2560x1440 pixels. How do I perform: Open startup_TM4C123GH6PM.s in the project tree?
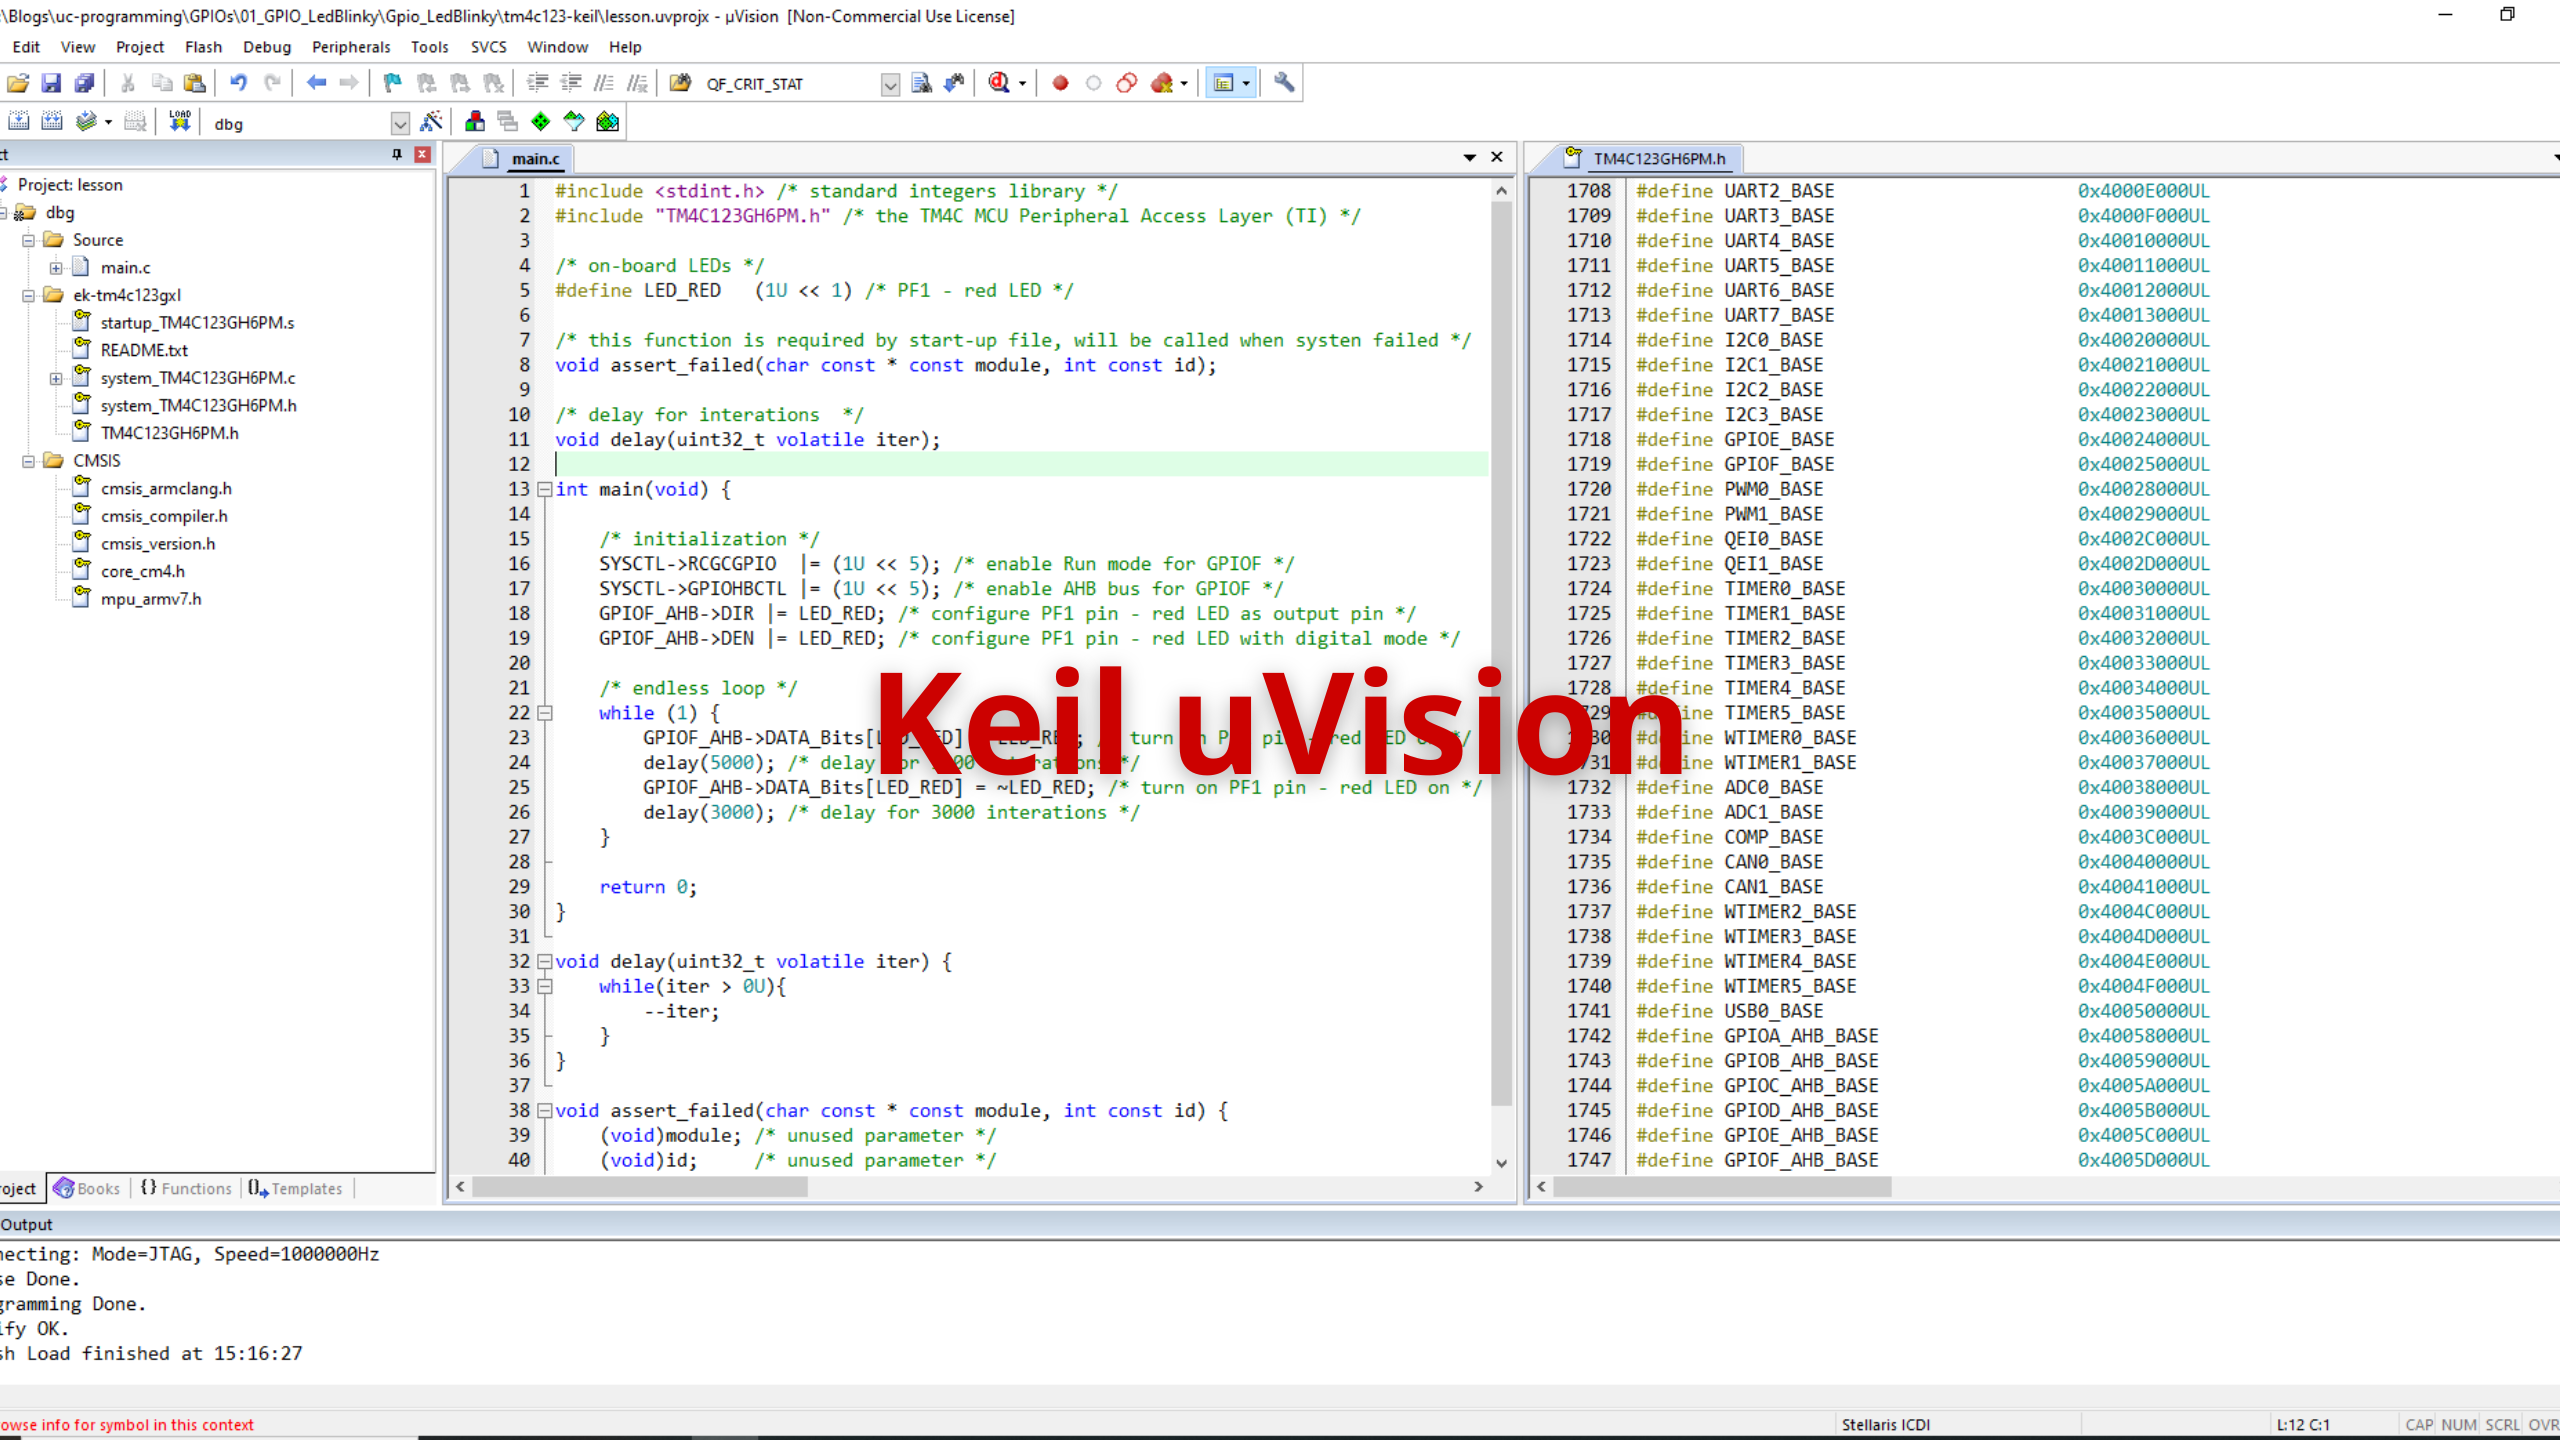tap(197, 323)
